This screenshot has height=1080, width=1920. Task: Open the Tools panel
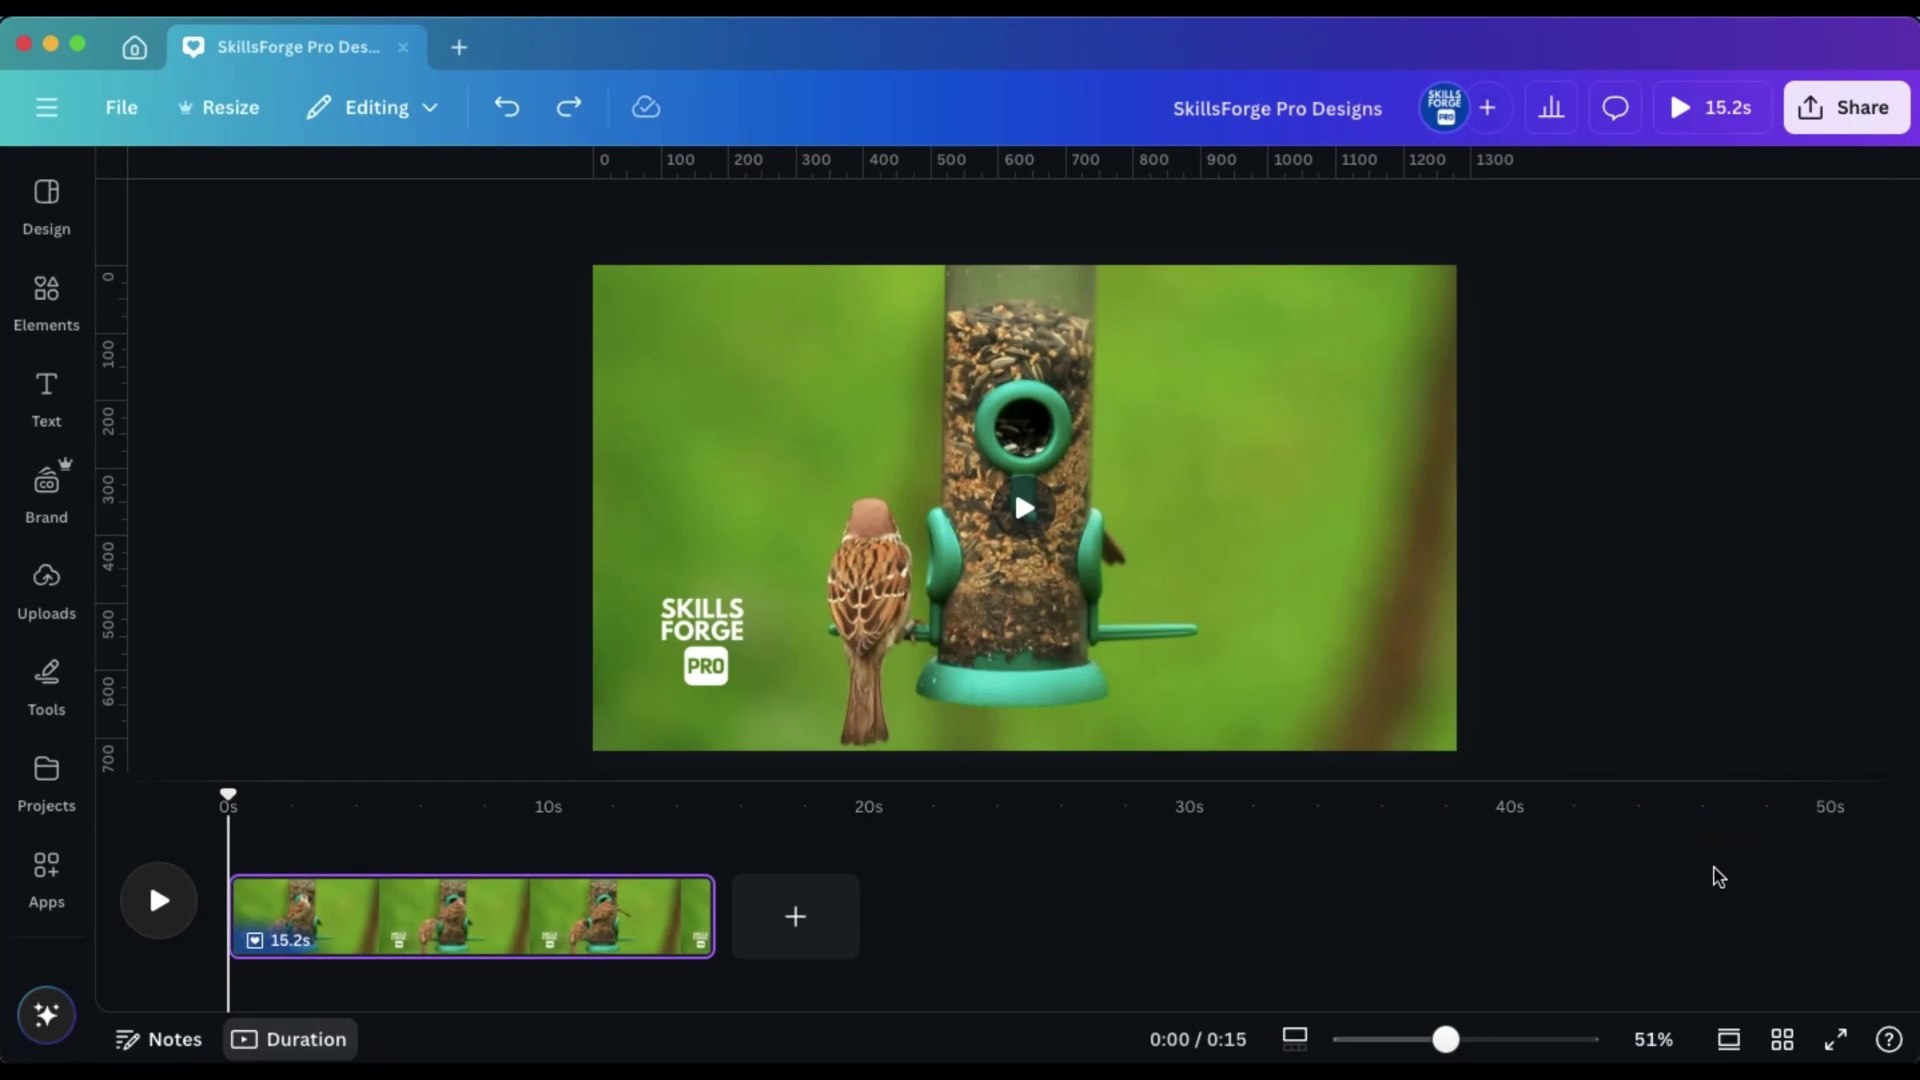(x=46, y=687)
